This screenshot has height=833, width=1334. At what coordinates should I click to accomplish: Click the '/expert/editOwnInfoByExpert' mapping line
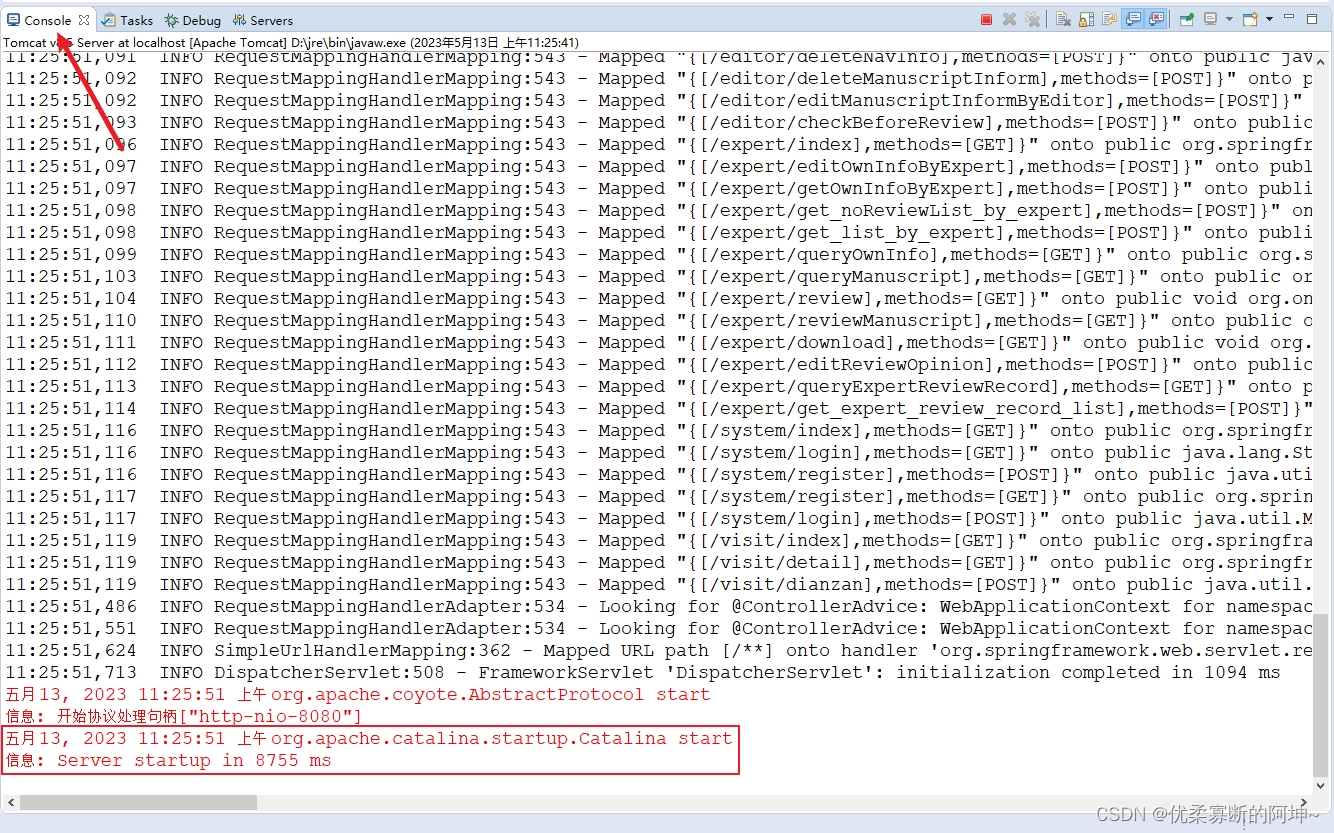658,166
